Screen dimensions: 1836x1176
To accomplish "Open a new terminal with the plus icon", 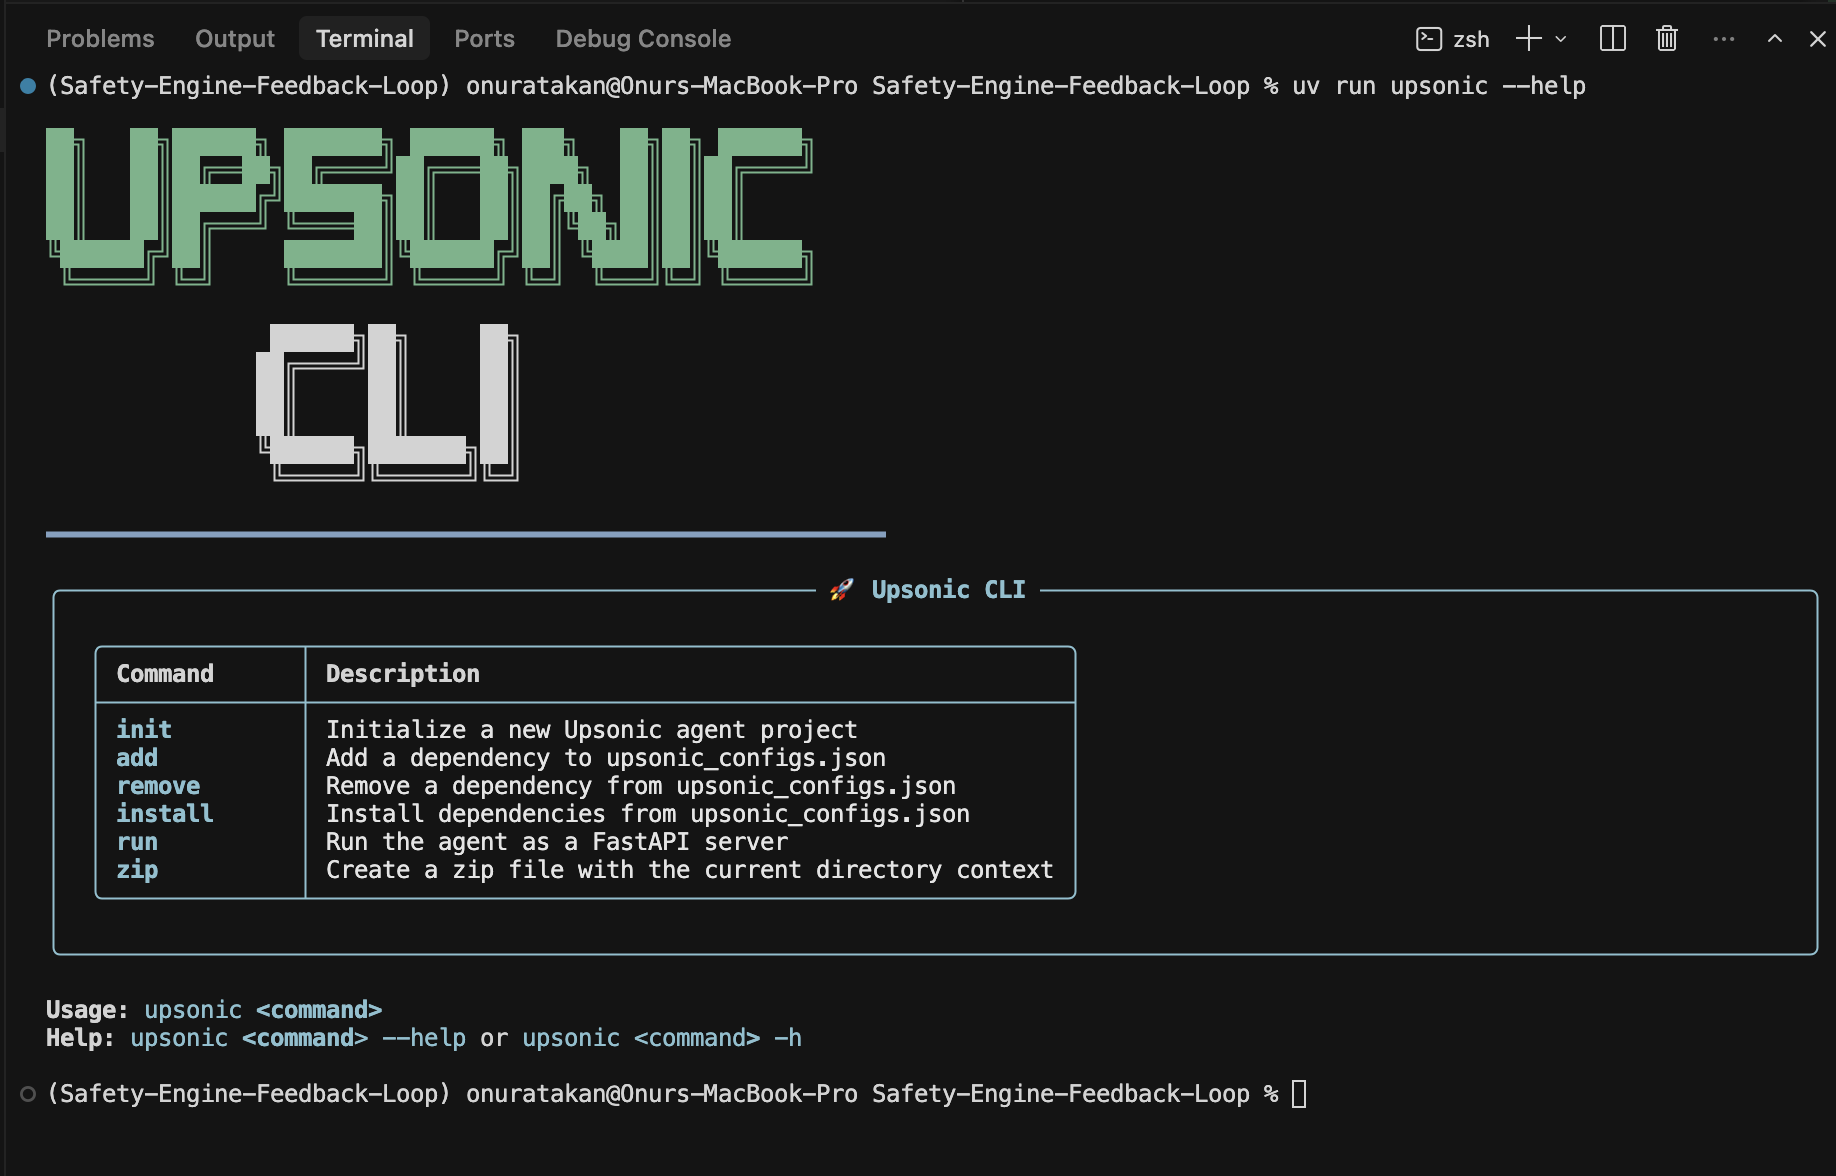I will click(x=1527, y=38).
